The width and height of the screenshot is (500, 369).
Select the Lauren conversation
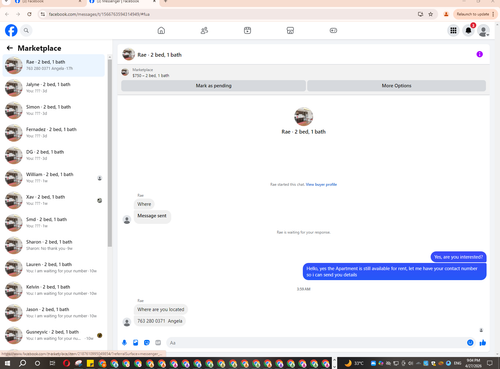tap(54, 268)
